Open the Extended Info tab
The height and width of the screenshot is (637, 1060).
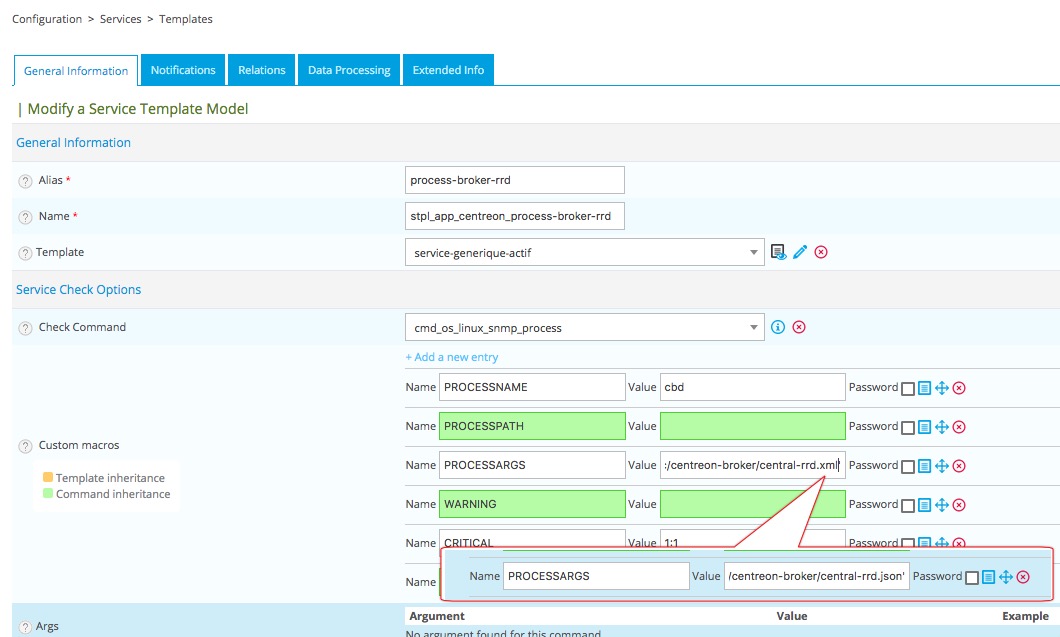(448, 70)
